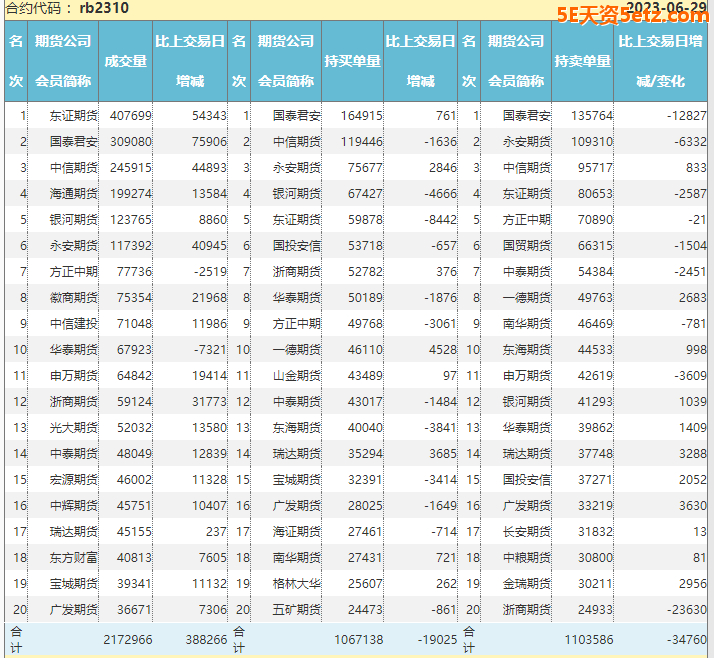Select 申万期货 volume 64842
This screenshot has width=714, height=658.
134,376
